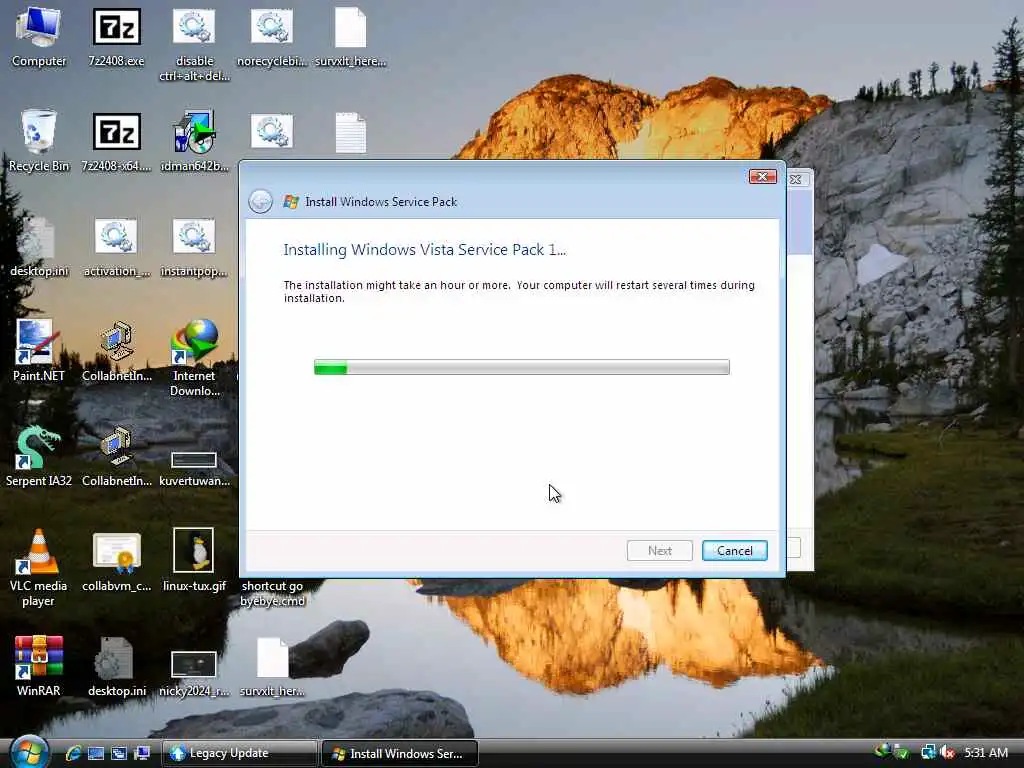Select the Recycle Bin icon
1024x768 pixels.
[x=39, y=141]
